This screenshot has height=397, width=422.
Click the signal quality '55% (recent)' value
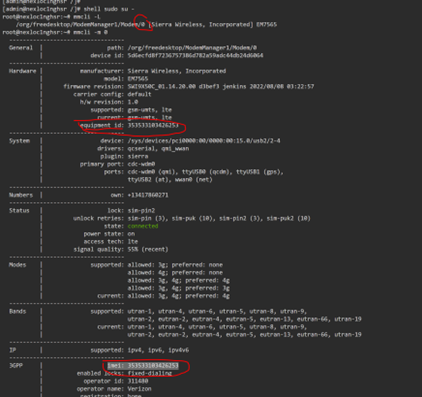tap(148, 250)
